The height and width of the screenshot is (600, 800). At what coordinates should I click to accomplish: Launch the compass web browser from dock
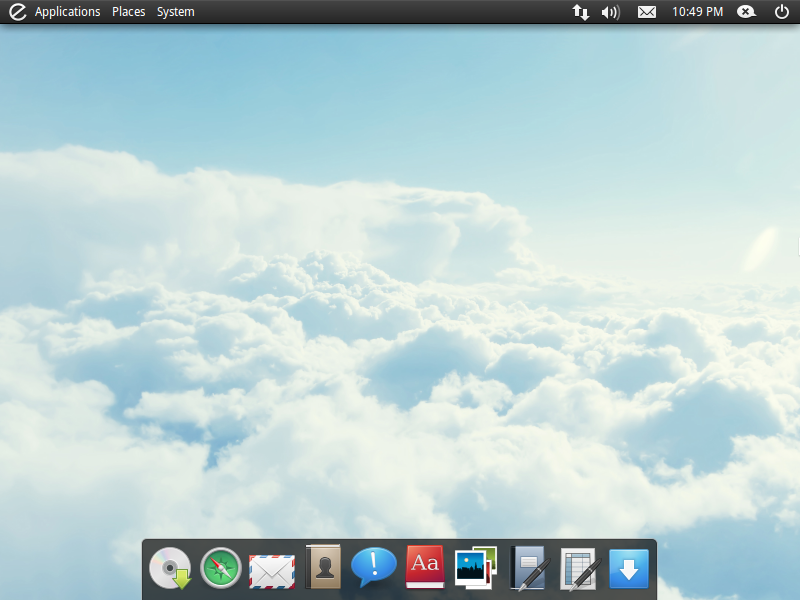[221, 569]
